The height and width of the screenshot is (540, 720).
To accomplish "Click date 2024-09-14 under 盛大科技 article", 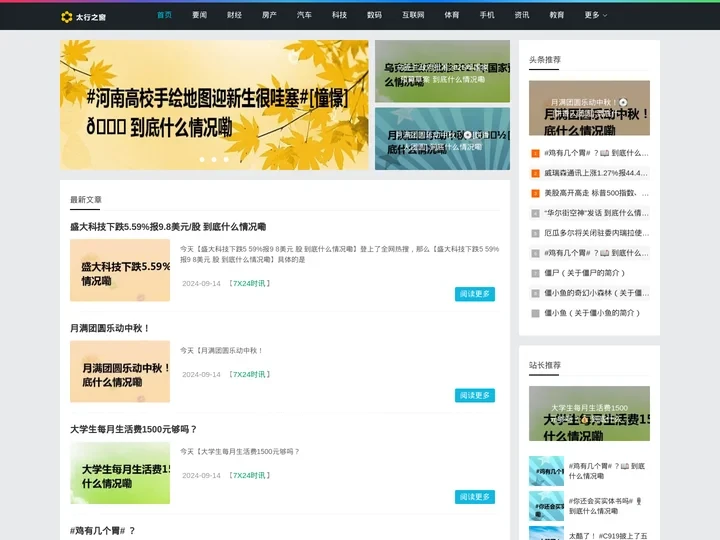I will [201, 283].
